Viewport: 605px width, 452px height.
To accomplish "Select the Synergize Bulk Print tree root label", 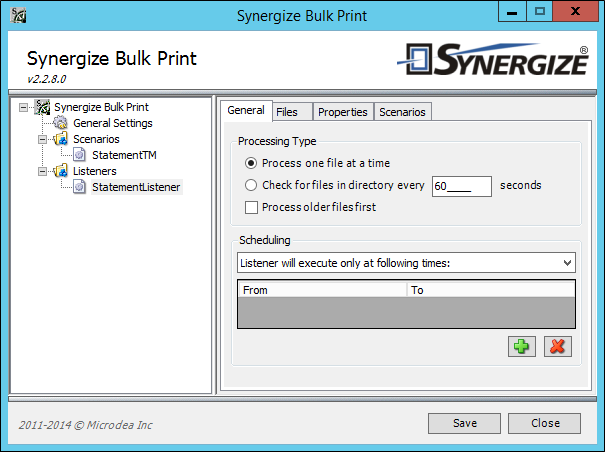I will [x=101, y=107].
